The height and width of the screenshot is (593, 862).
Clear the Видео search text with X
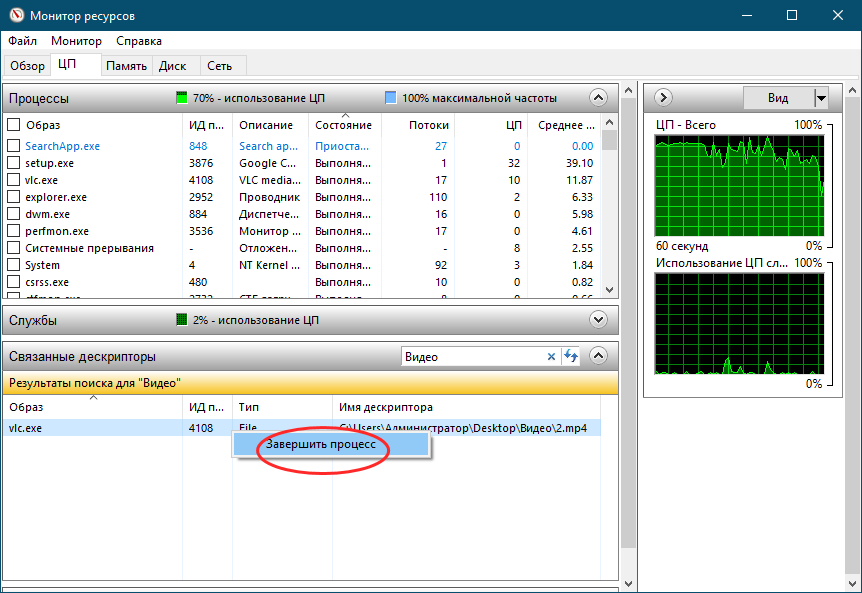tap(551, 357)
